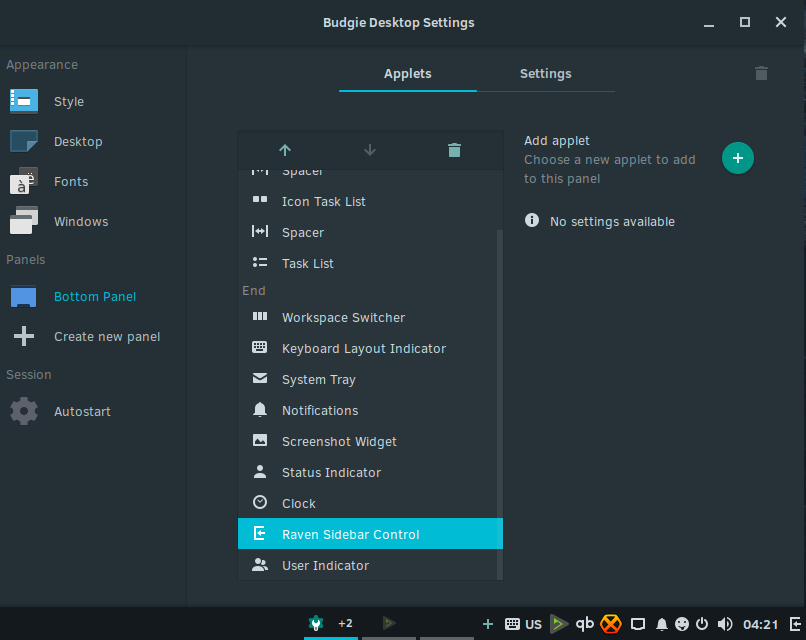Click Create new panel

point(93,337)
